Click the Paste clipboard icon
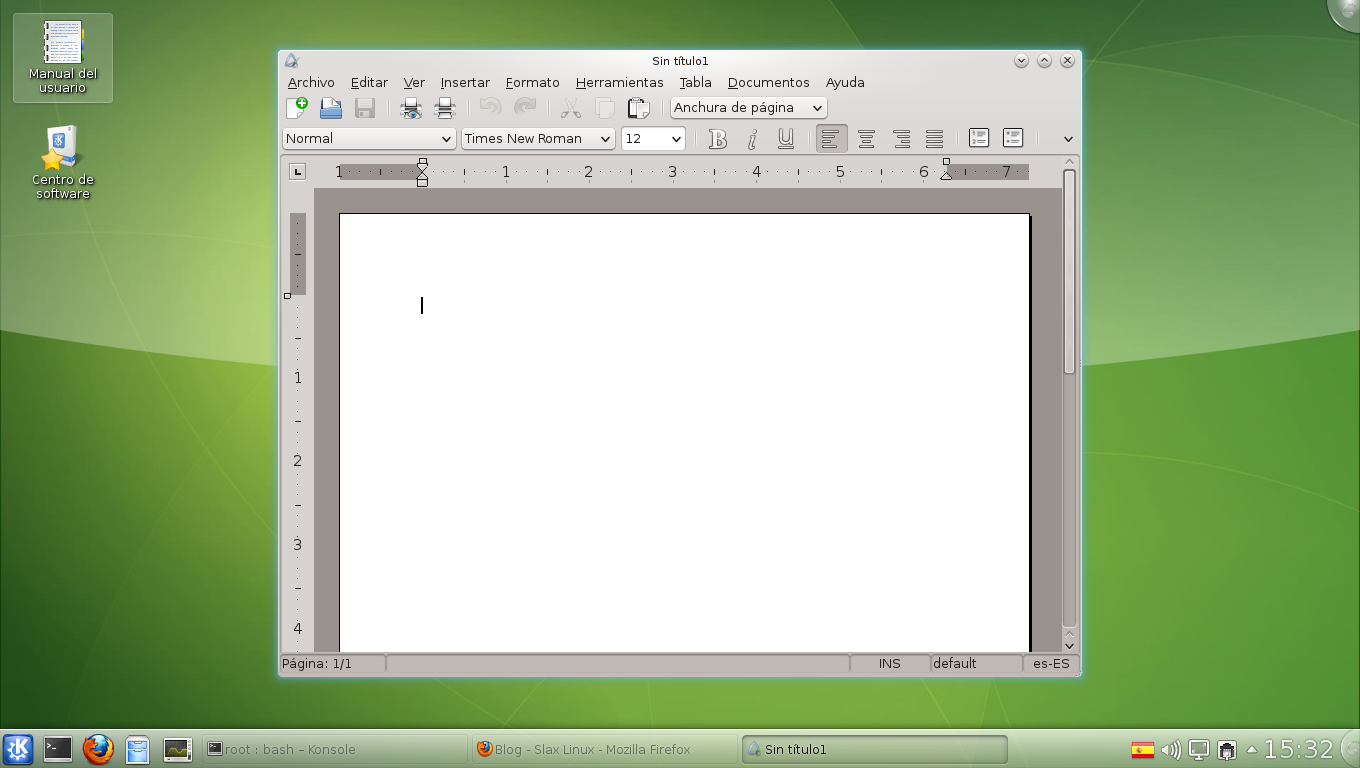Viewport: 1360px width, 768px height. 639,108
